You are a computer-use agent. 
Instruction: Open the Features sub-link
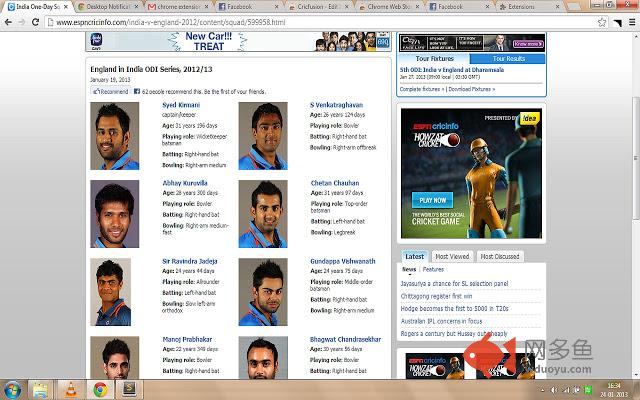click(x=433, y=269)
